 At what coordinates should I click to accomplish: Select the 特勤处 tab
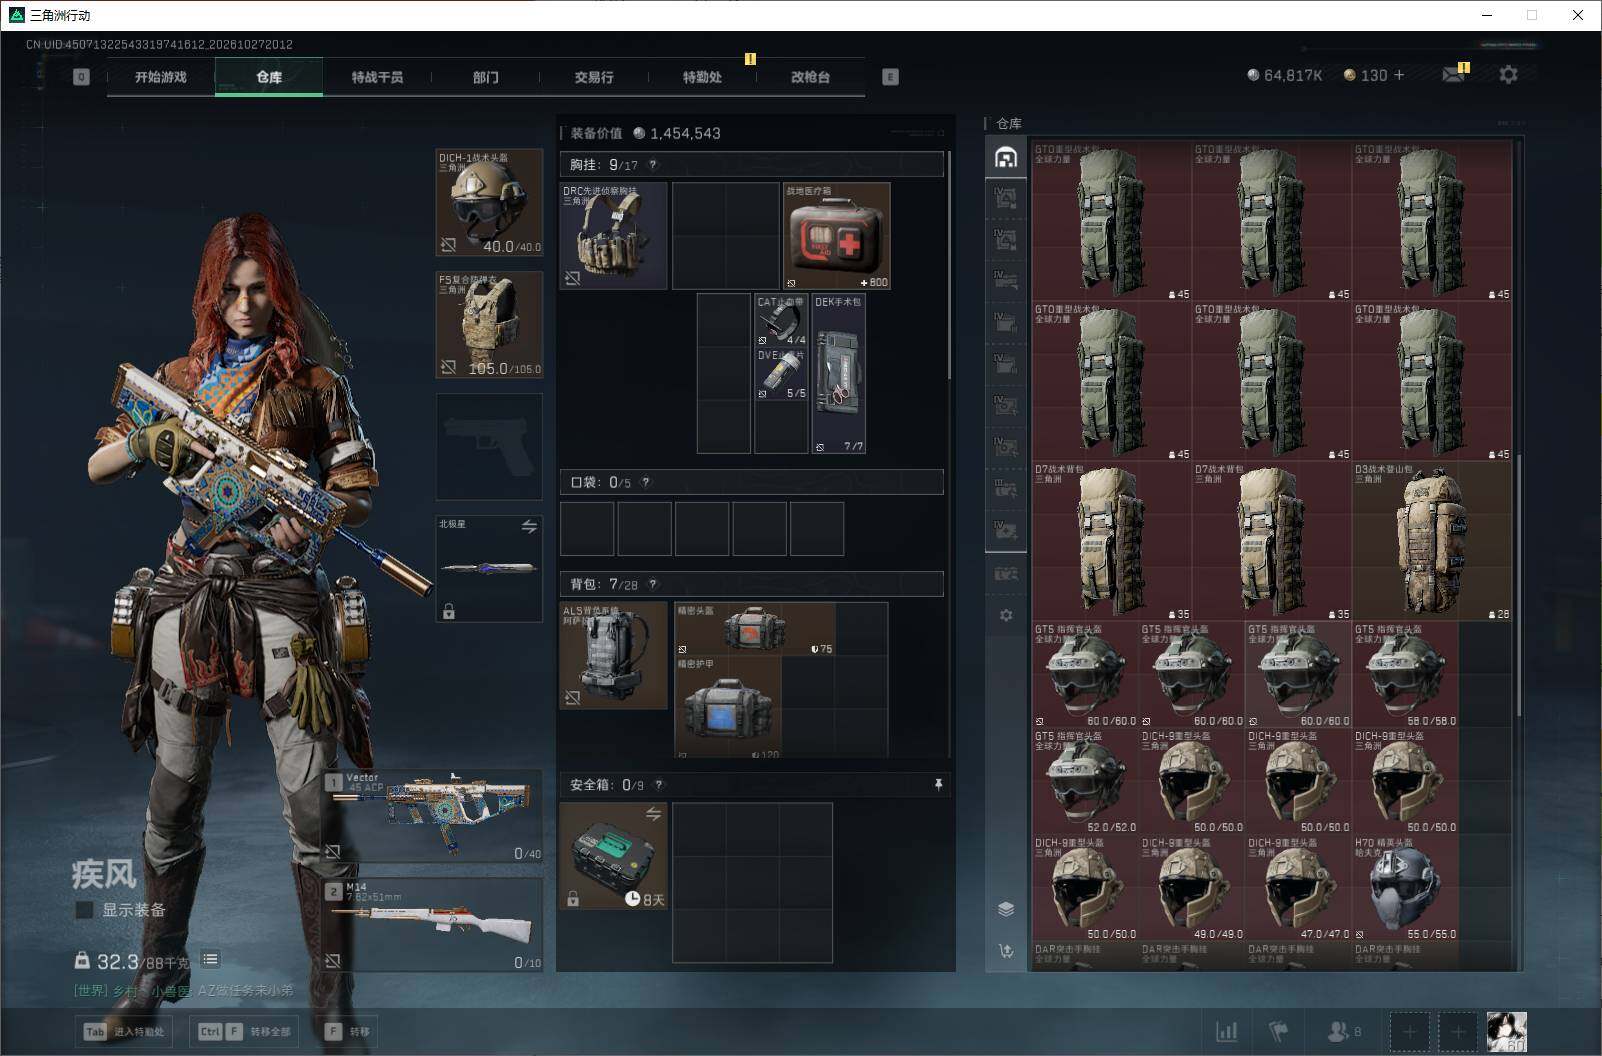pos(702,77)
